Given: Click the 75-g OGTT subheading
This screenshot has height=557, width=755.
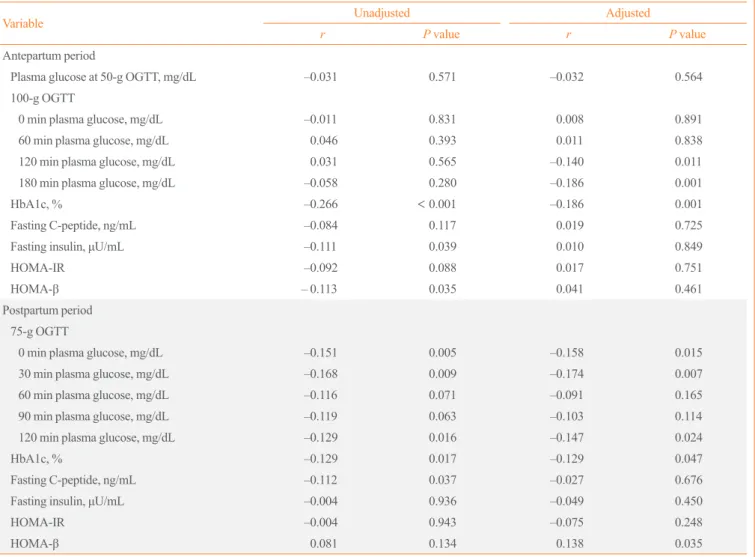Looking at the screenshot, I should [x=39, y=332].
